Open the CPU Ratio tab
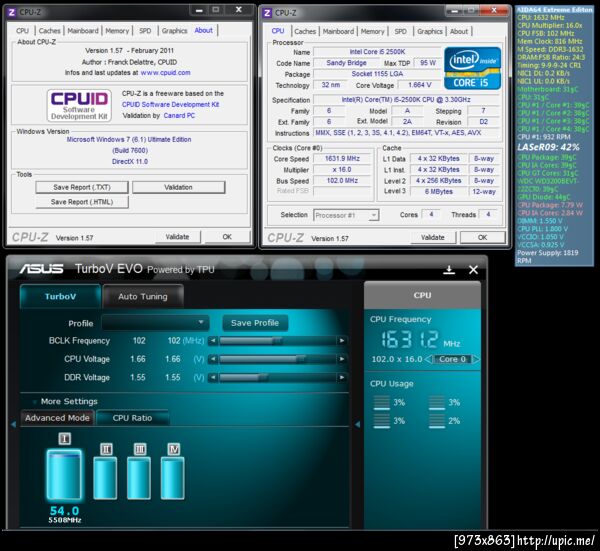Viewport: 600px width, 551px height. 132,418
